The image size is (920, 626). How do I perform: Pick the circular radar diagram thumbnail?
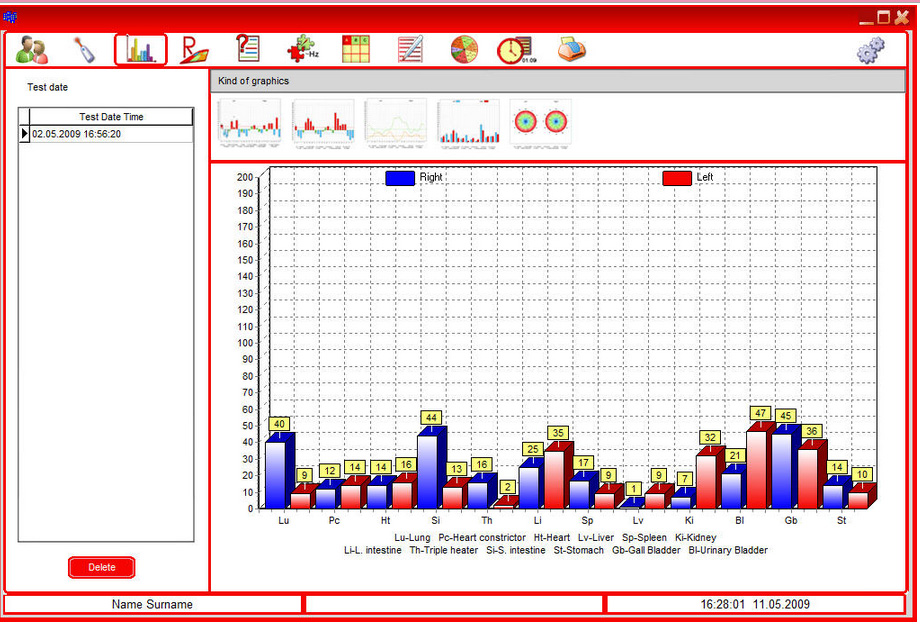pyautogui.click(x=540, y=123)
